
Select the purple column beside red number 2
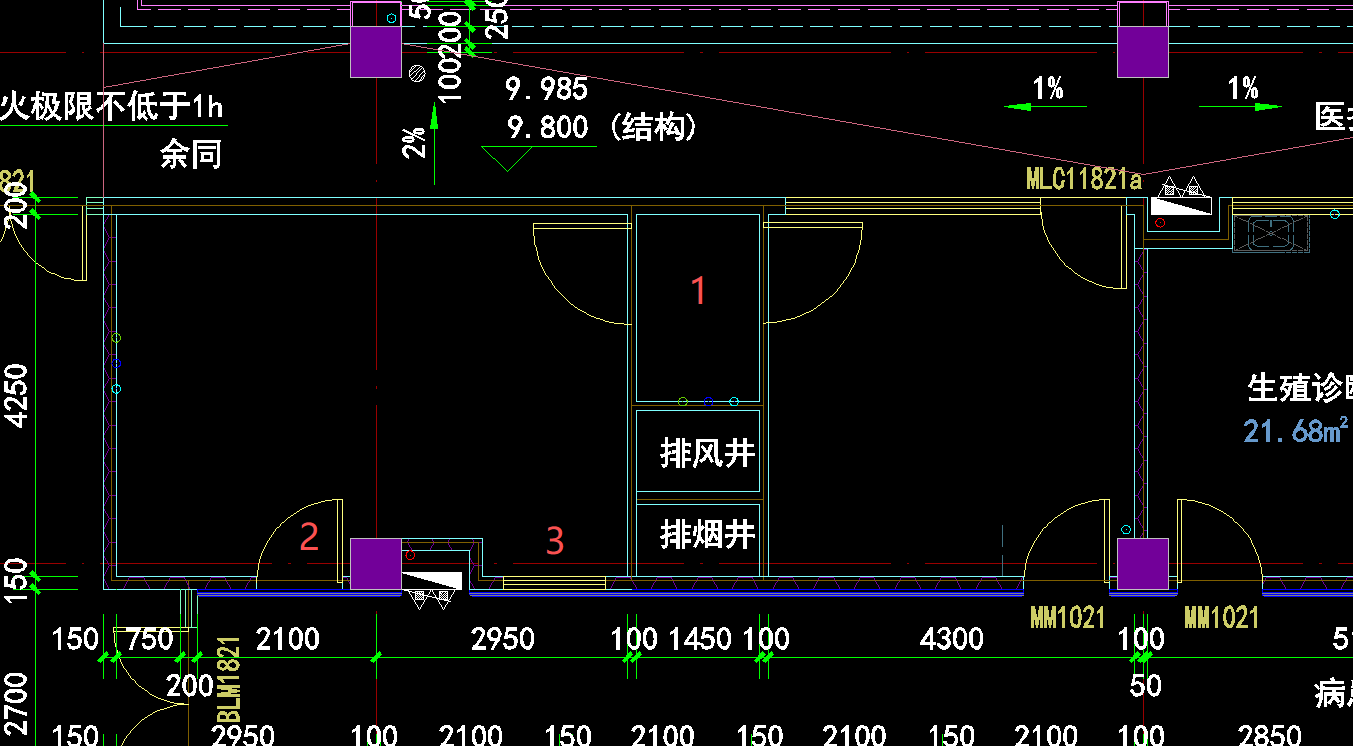(376, 563)
